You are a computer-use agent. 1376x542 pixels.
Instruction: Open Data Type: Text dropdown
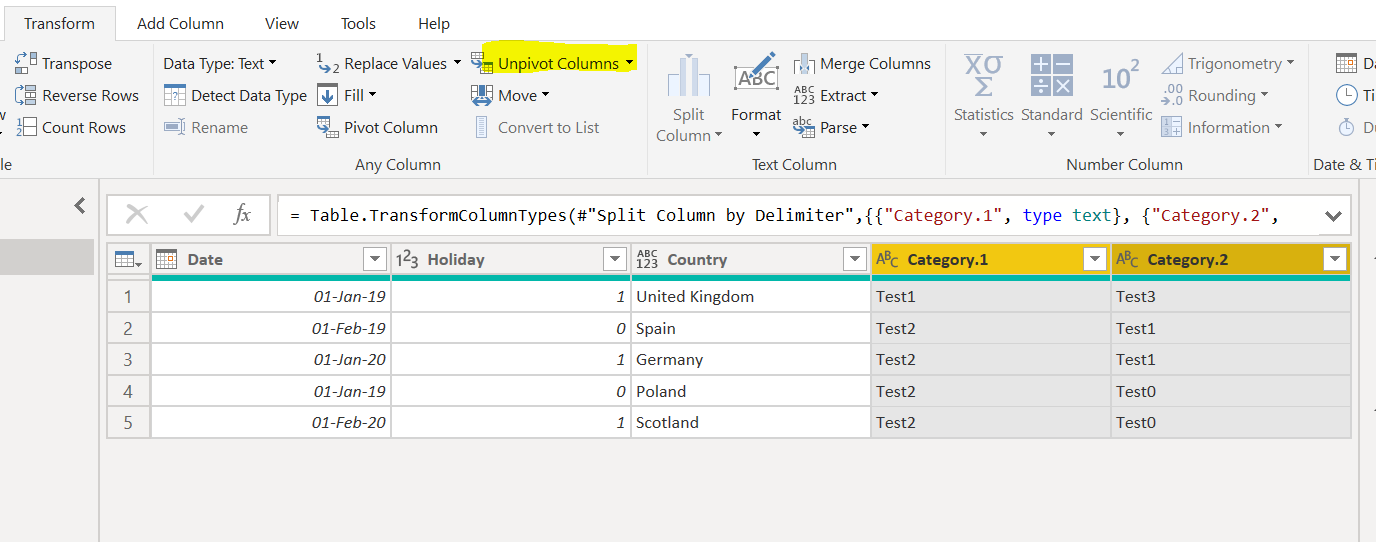click(220, 63)
